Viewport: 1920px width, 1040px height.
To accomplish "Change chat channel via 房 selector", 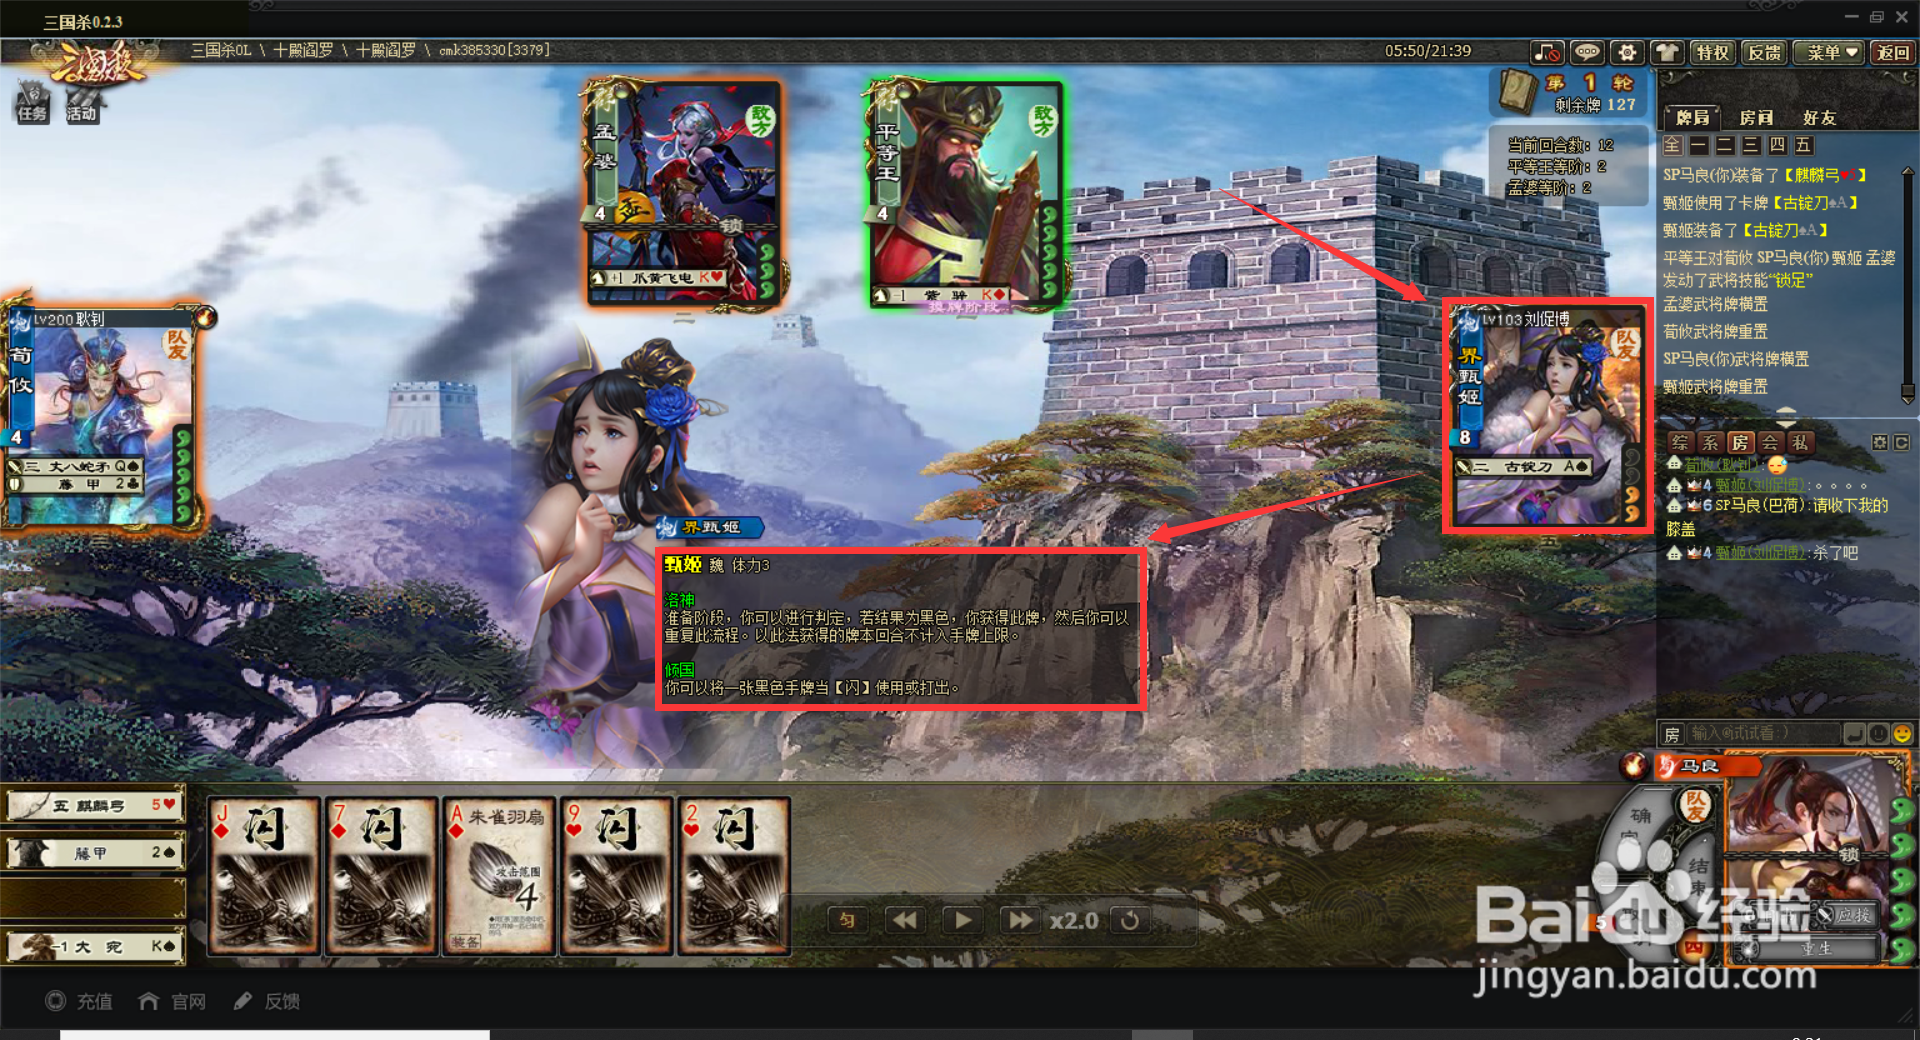I will [x=1672, y=734].
